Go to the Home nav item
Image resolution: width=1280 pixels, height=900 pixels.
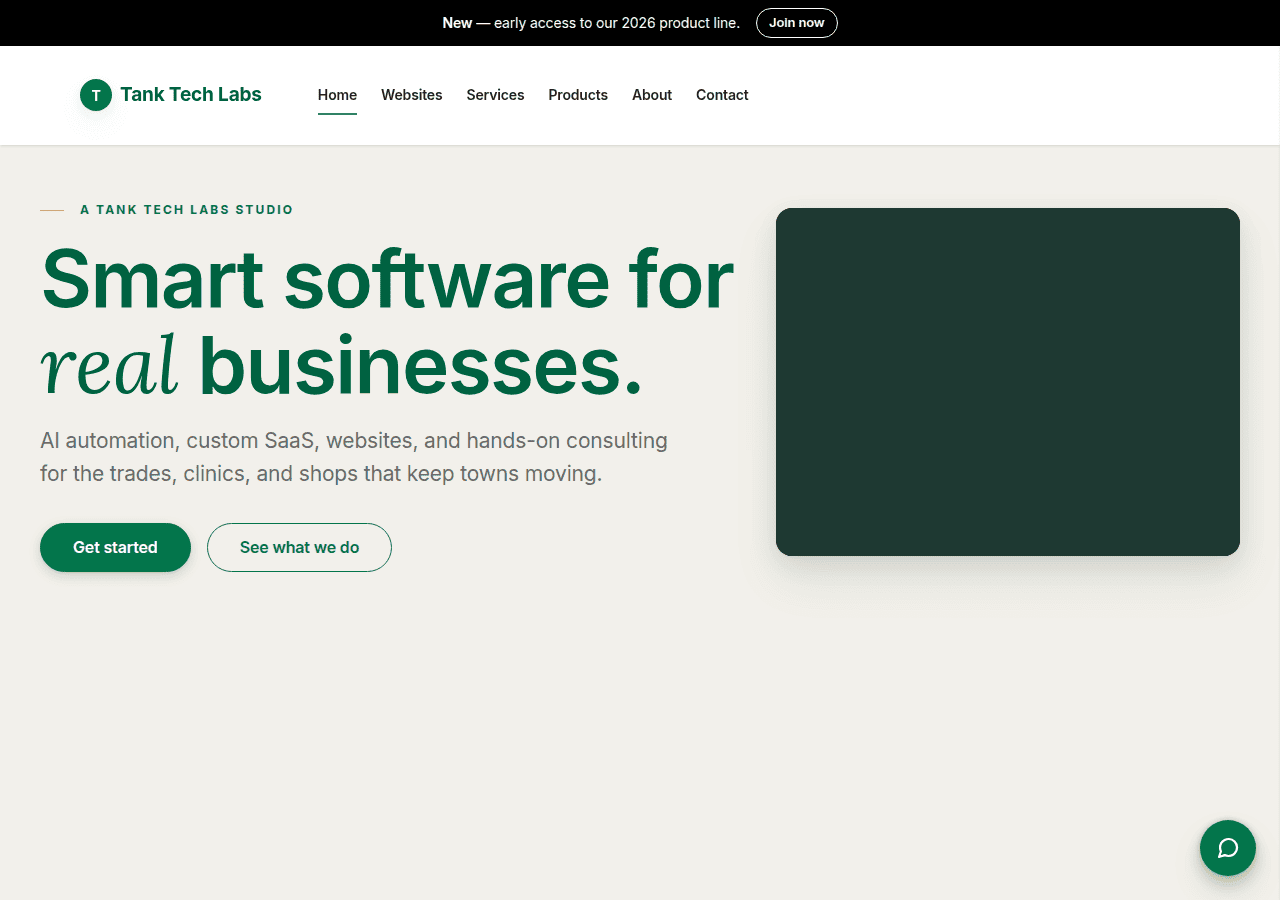pos(337,95)
